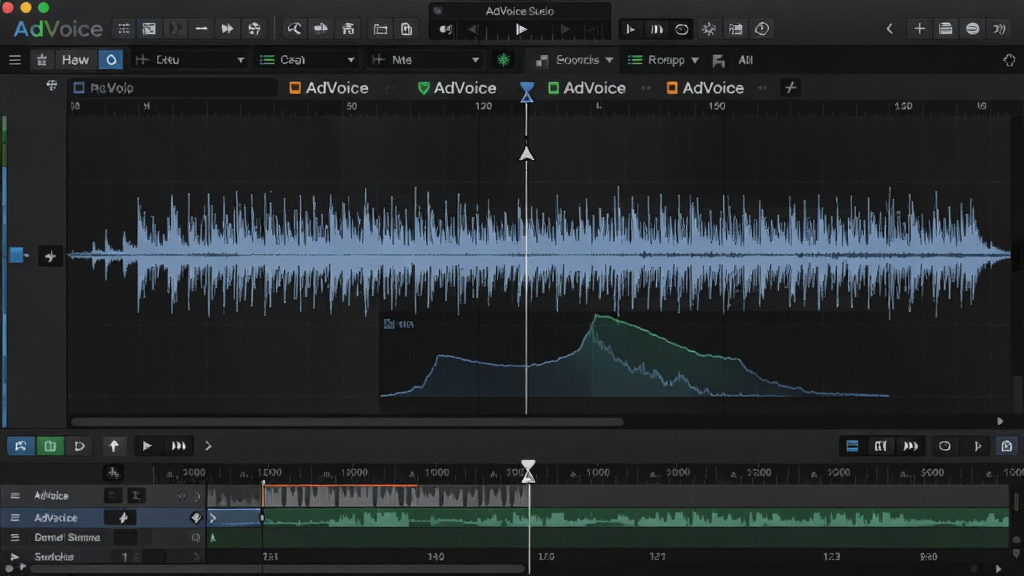This screenshot has width=1024, height=576.
Task: Click the fast-forward double arrow icon
Action: (x=227, y=29)
